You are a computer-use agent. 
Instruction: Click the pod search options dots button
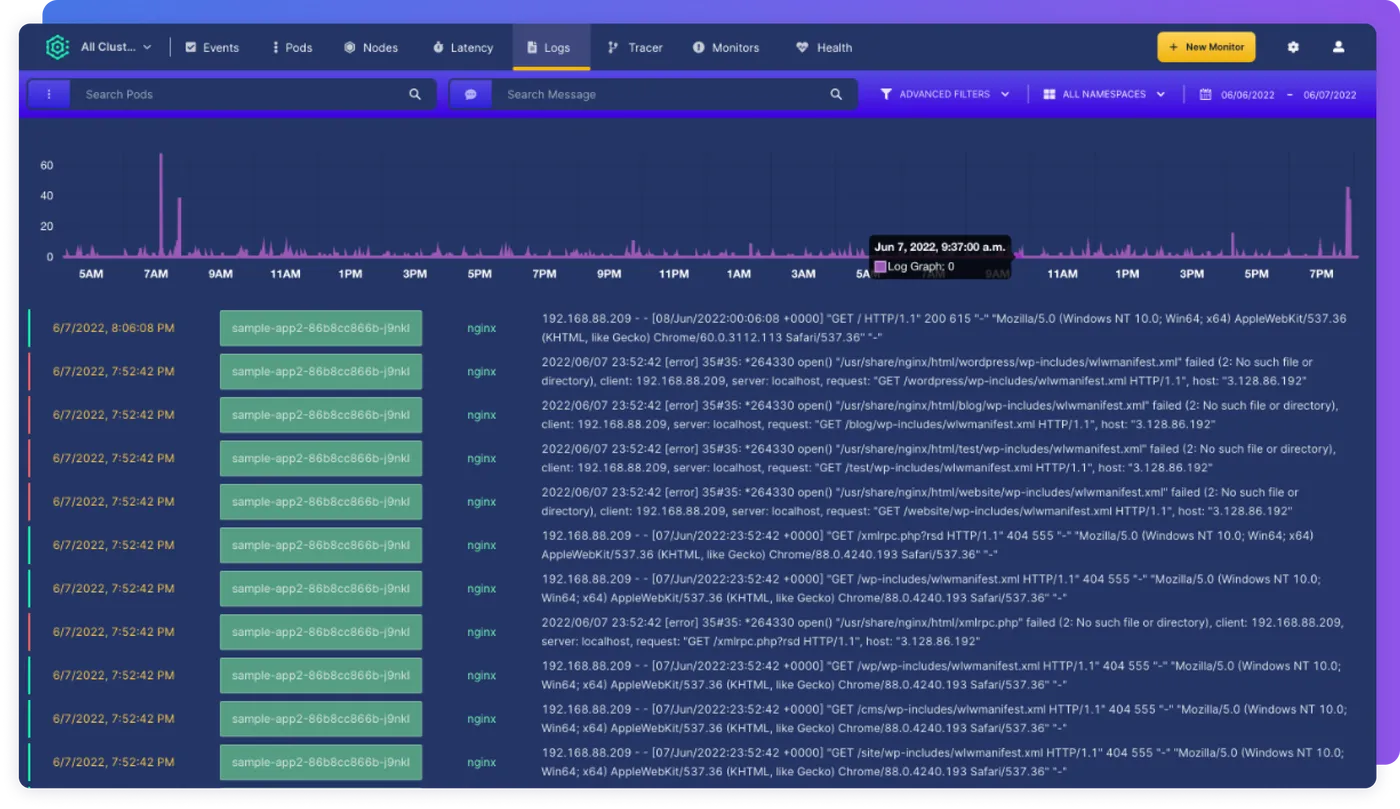point(47,94)
